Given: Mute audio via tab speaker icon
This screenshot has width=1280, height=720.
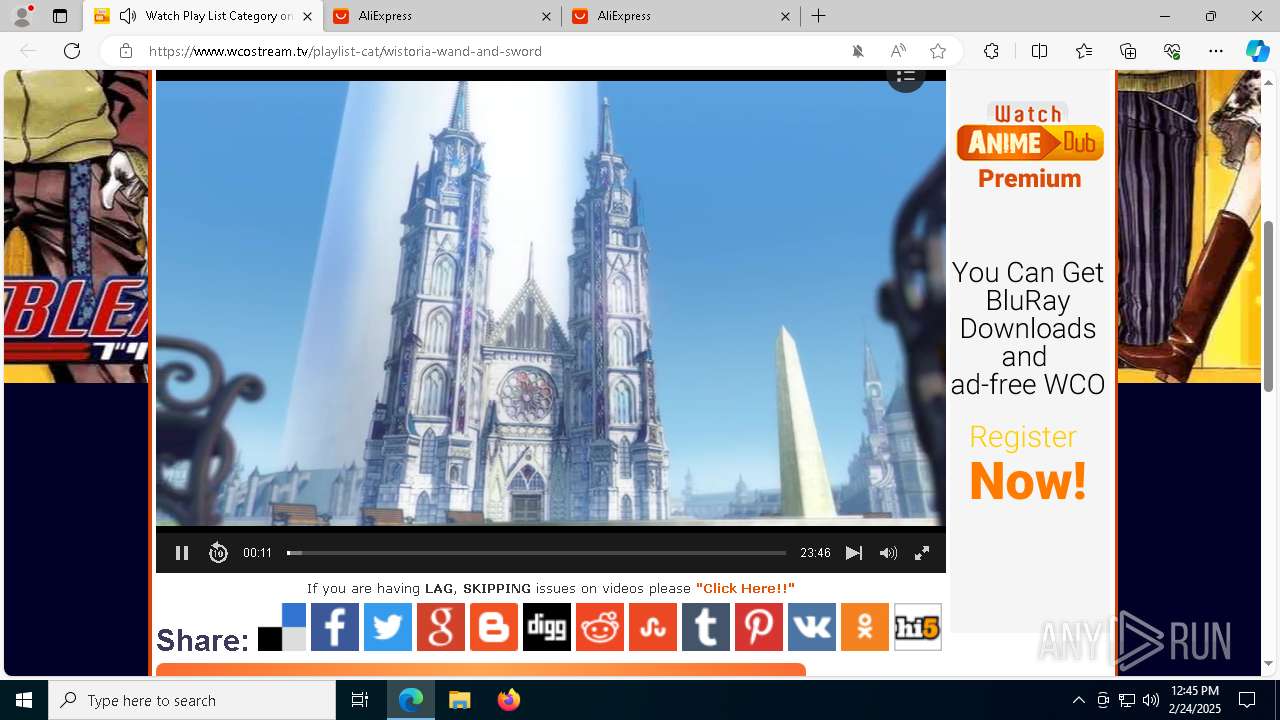Looking at the screenshot, I should (x=127, y=16).
